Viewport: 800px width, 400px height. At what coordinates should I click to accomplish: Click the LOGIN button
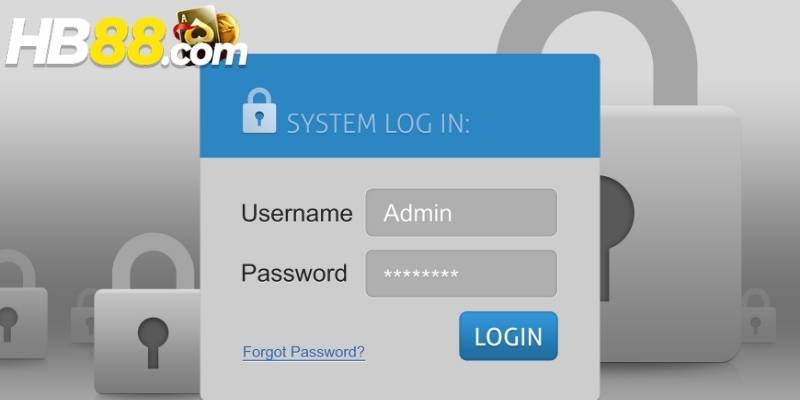(508, 336)
